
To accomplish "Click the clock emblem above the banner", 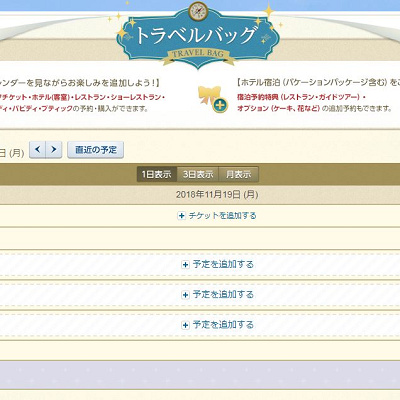I will [x=198, y=10].
